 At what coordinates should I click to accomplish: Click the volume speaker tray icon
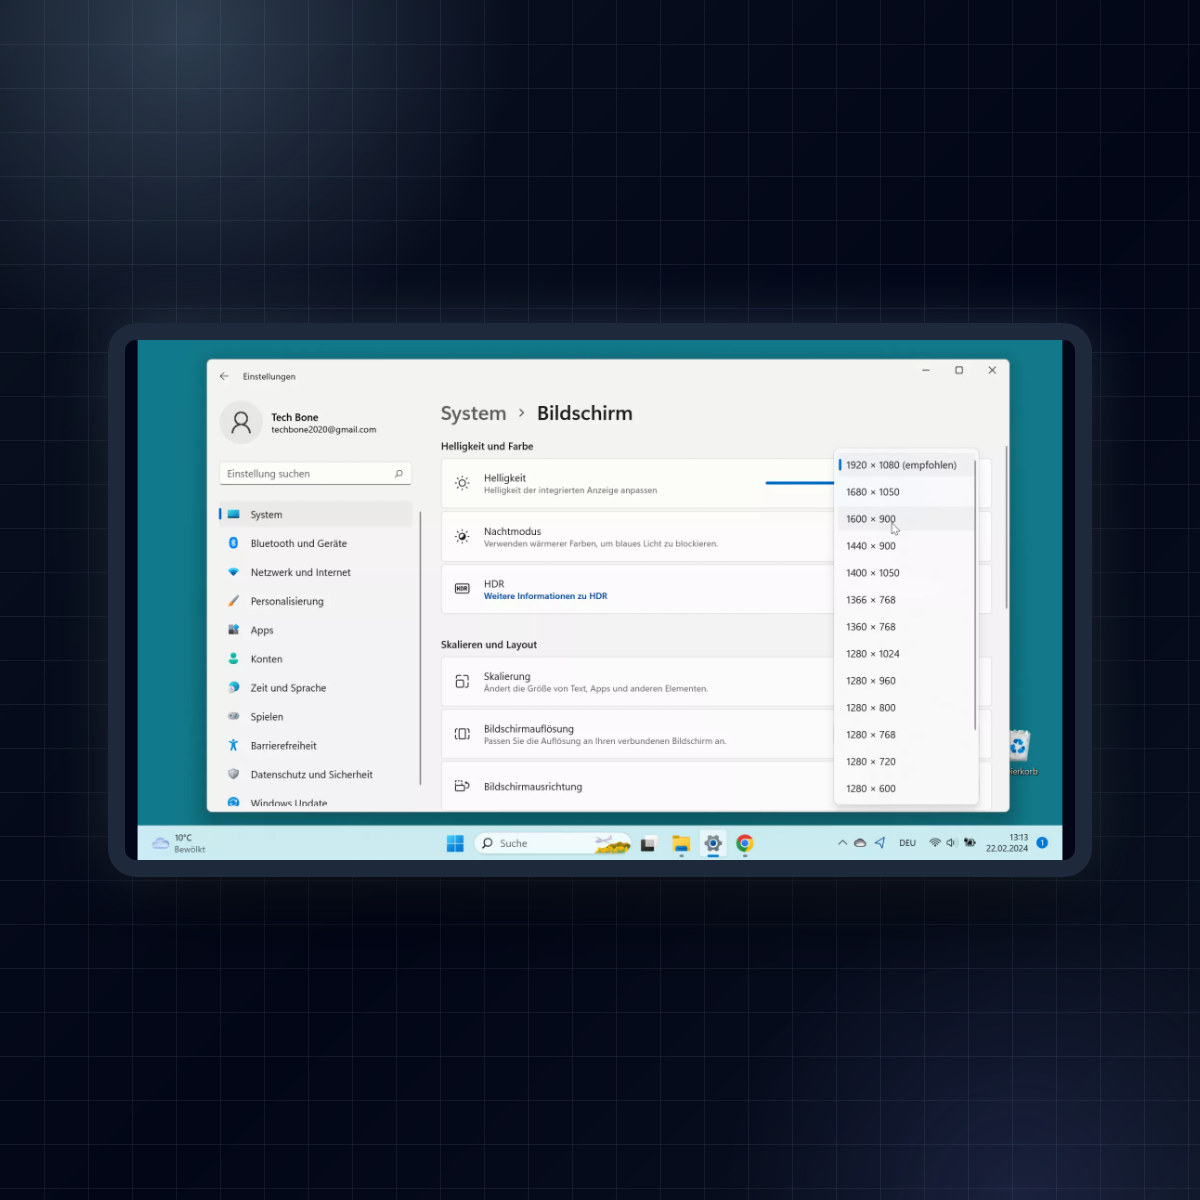(951, 843)
